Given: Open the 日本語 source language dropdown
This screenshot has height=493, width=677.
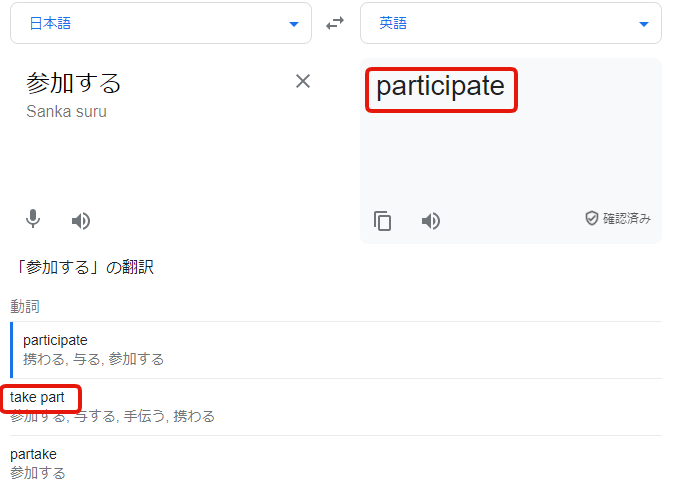Looking at the screenshot, I should tap(161, 23).
